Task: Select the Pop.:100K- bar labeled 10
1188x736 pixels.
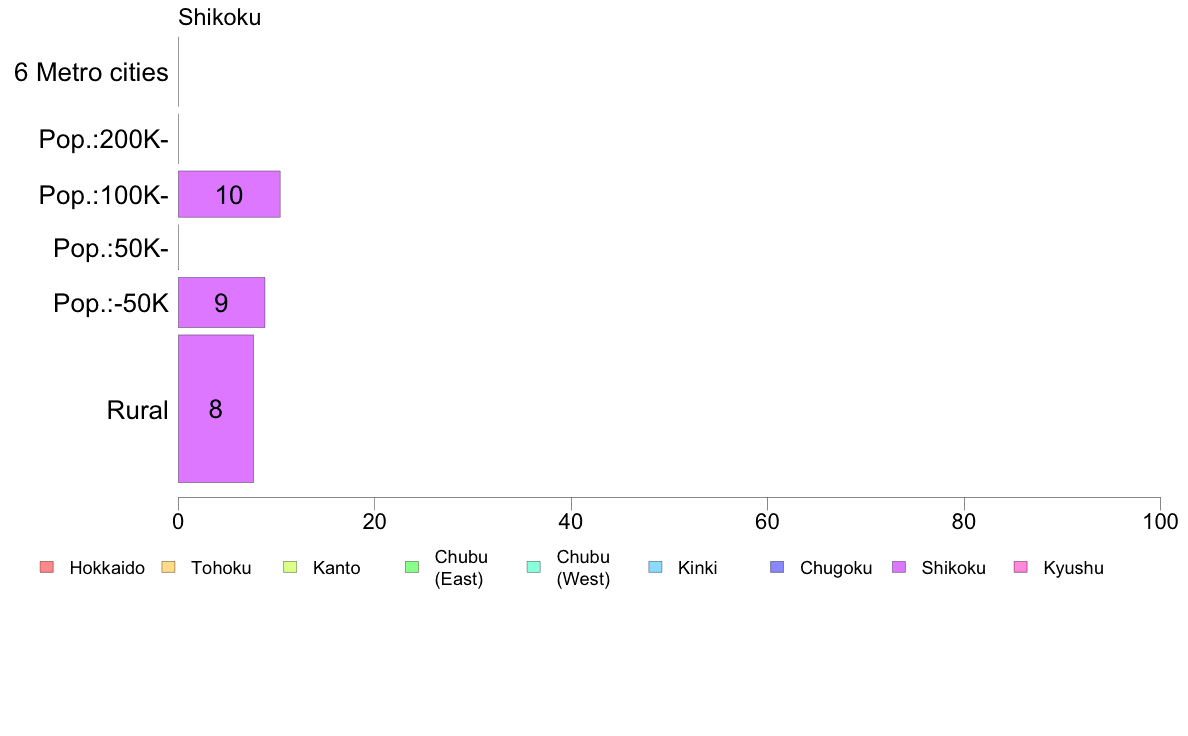Action: coord(229,194)
